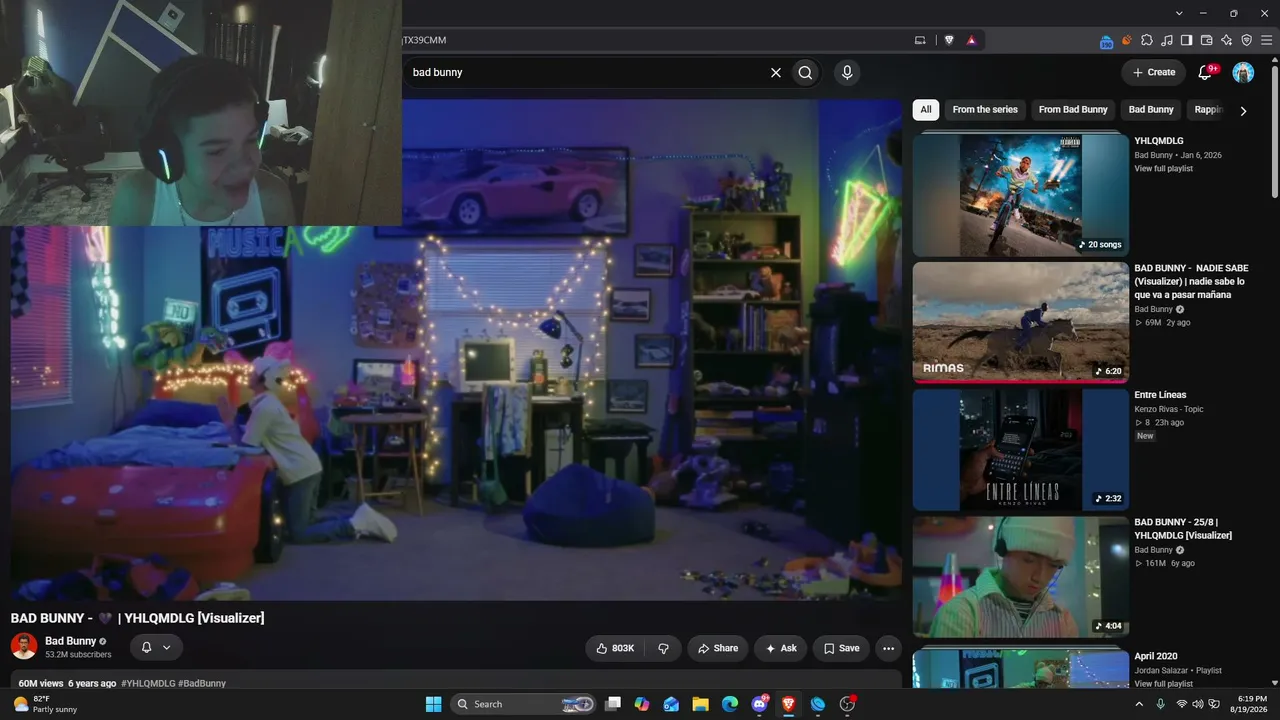
Task: Click the YouTube page scrollbar
Action: pos(1274,130)
